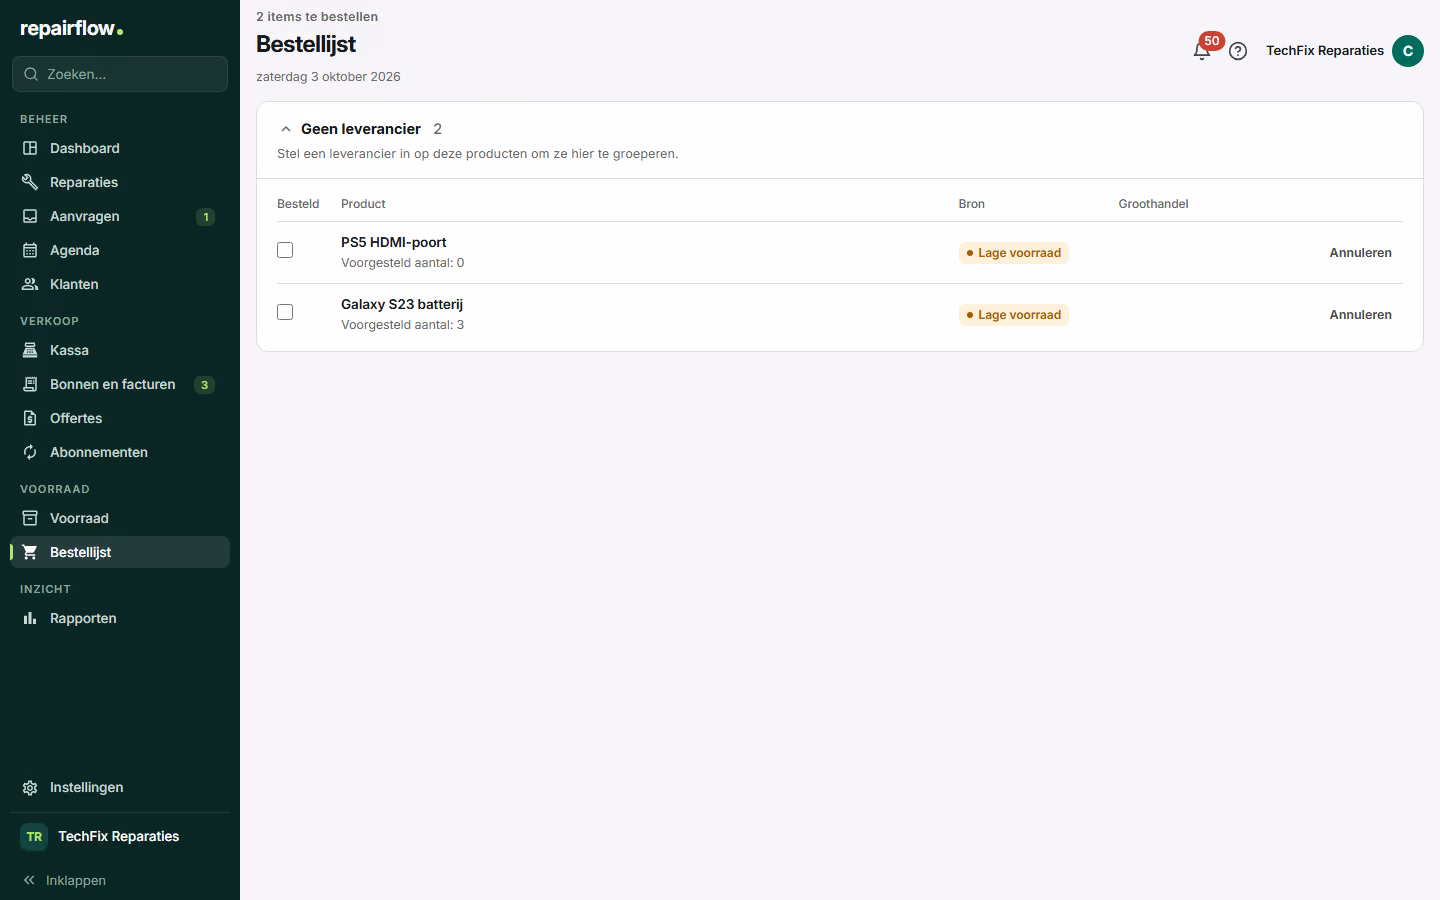Click the Offertes document icon

[x=30, y=418]
